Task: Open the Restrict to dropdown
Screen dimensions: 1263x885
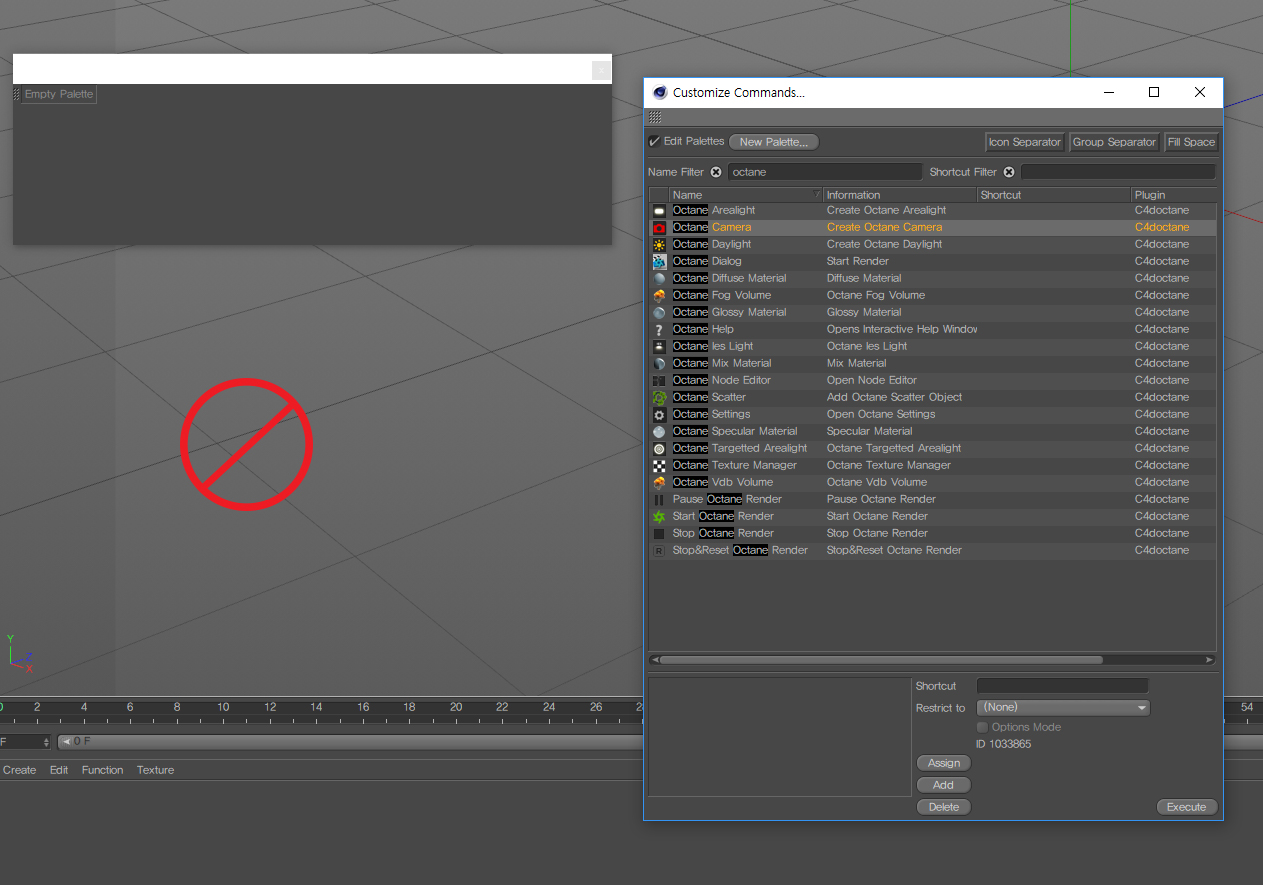Action: [x=1063, y=708]
